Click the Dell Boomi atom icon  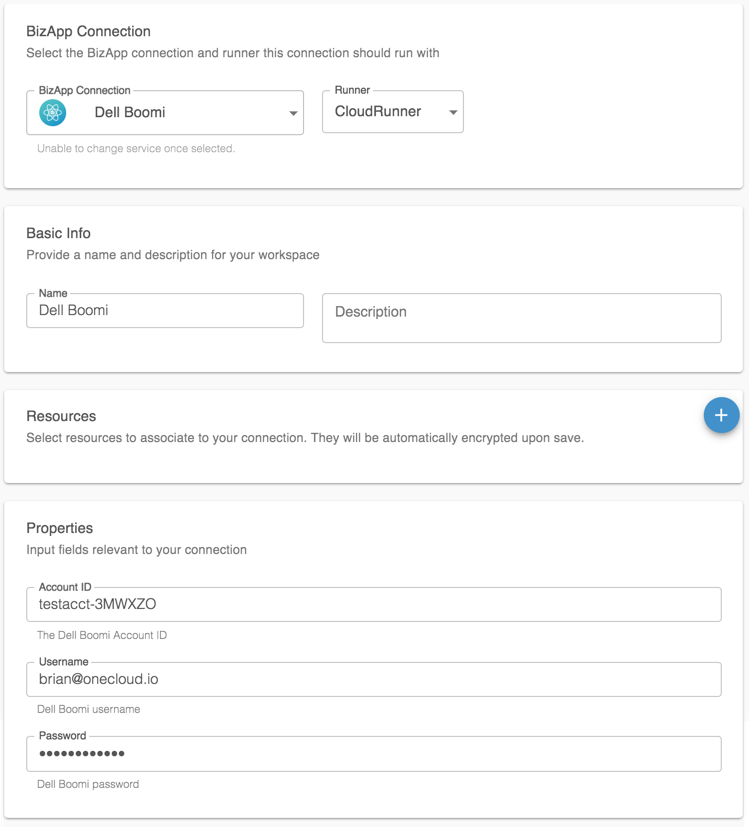pyautogui.click(x=53, y=113)
